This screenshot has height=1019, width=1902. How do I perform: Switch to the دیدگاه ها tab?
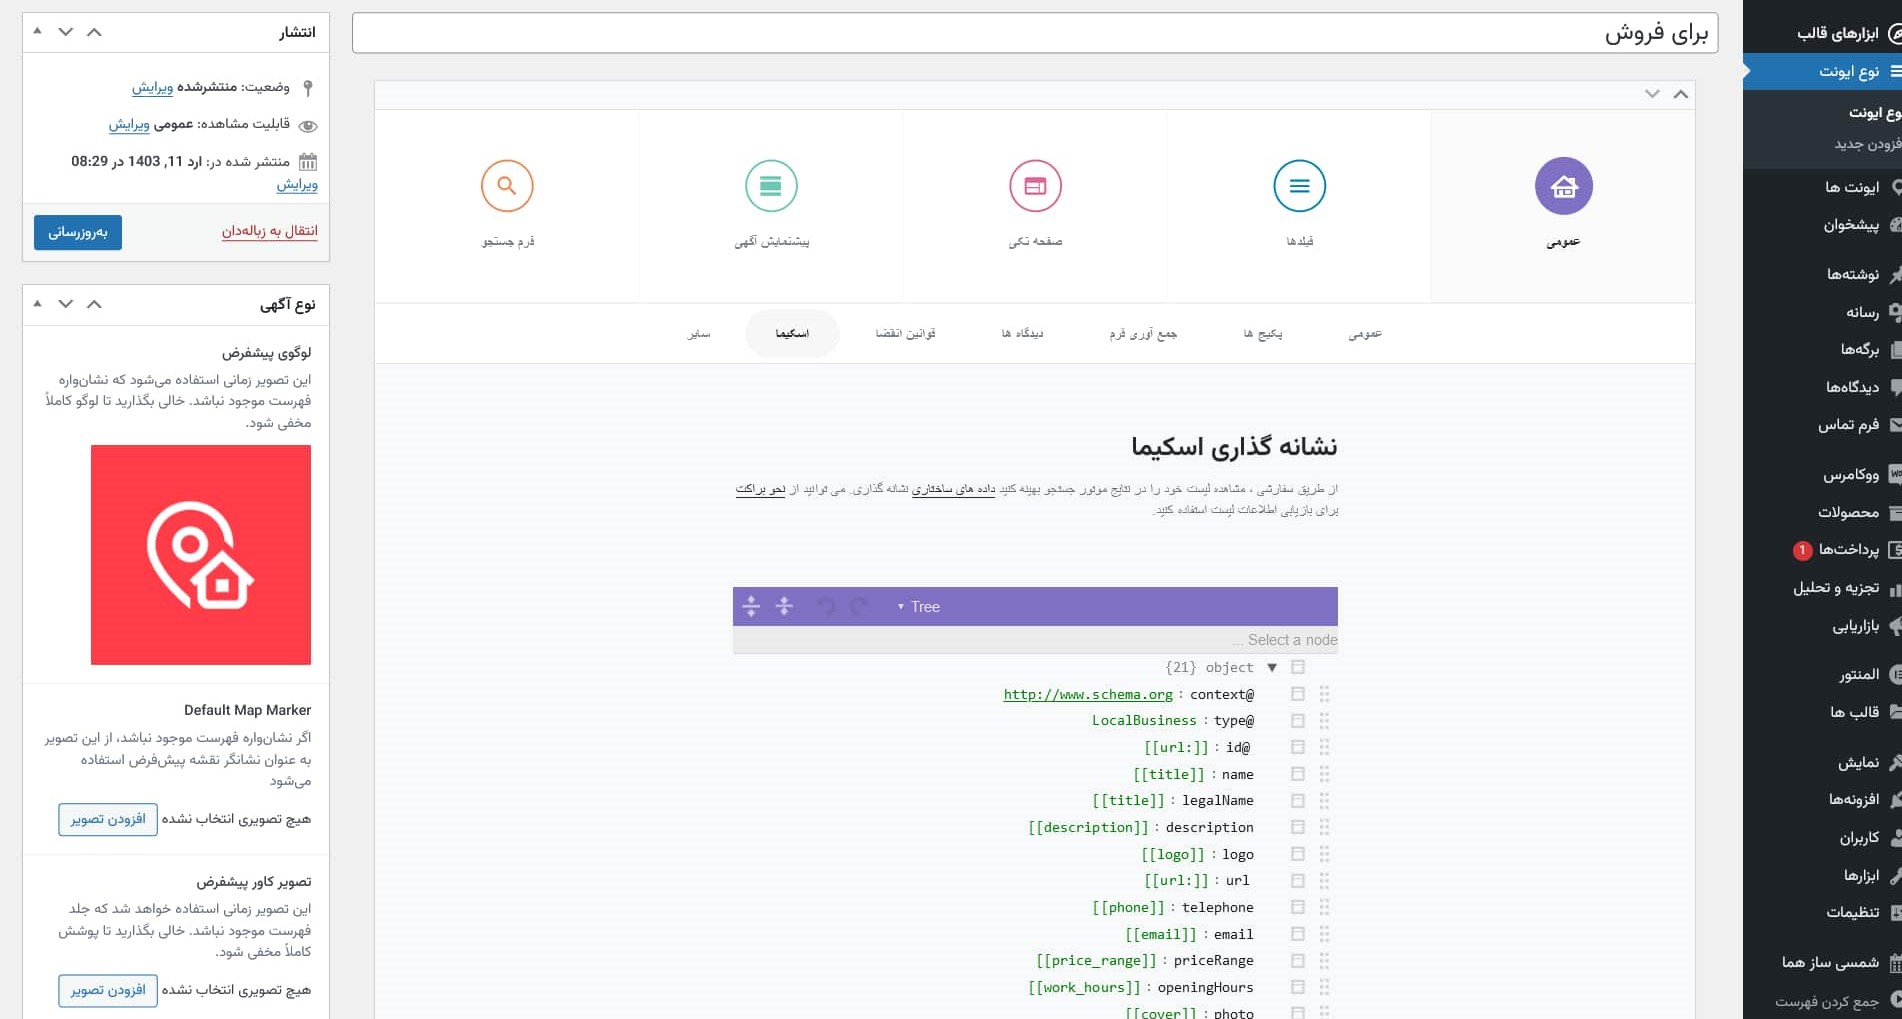pyautogui.click(x=1022, y=334)
